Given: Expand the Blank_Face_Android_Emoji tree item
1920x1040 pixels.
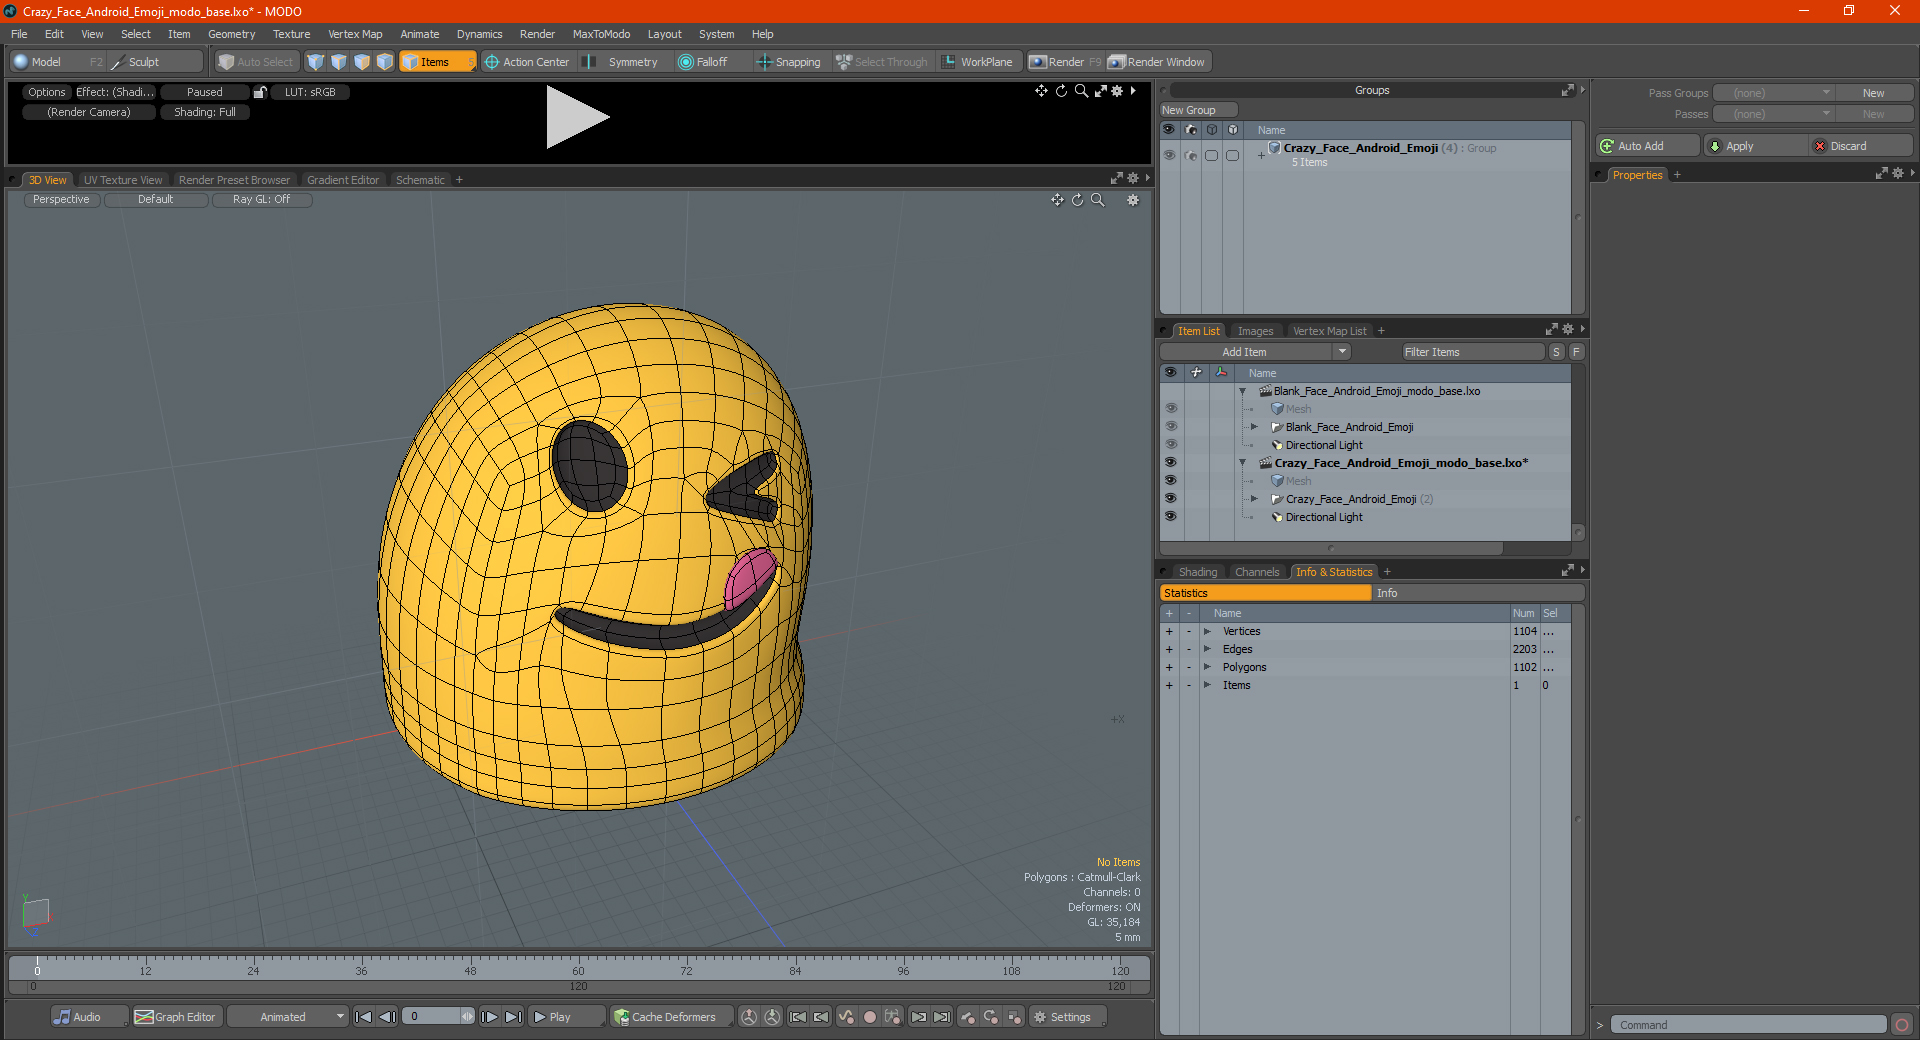Looking at the screenshot, I should click(x=1254, y=427).
